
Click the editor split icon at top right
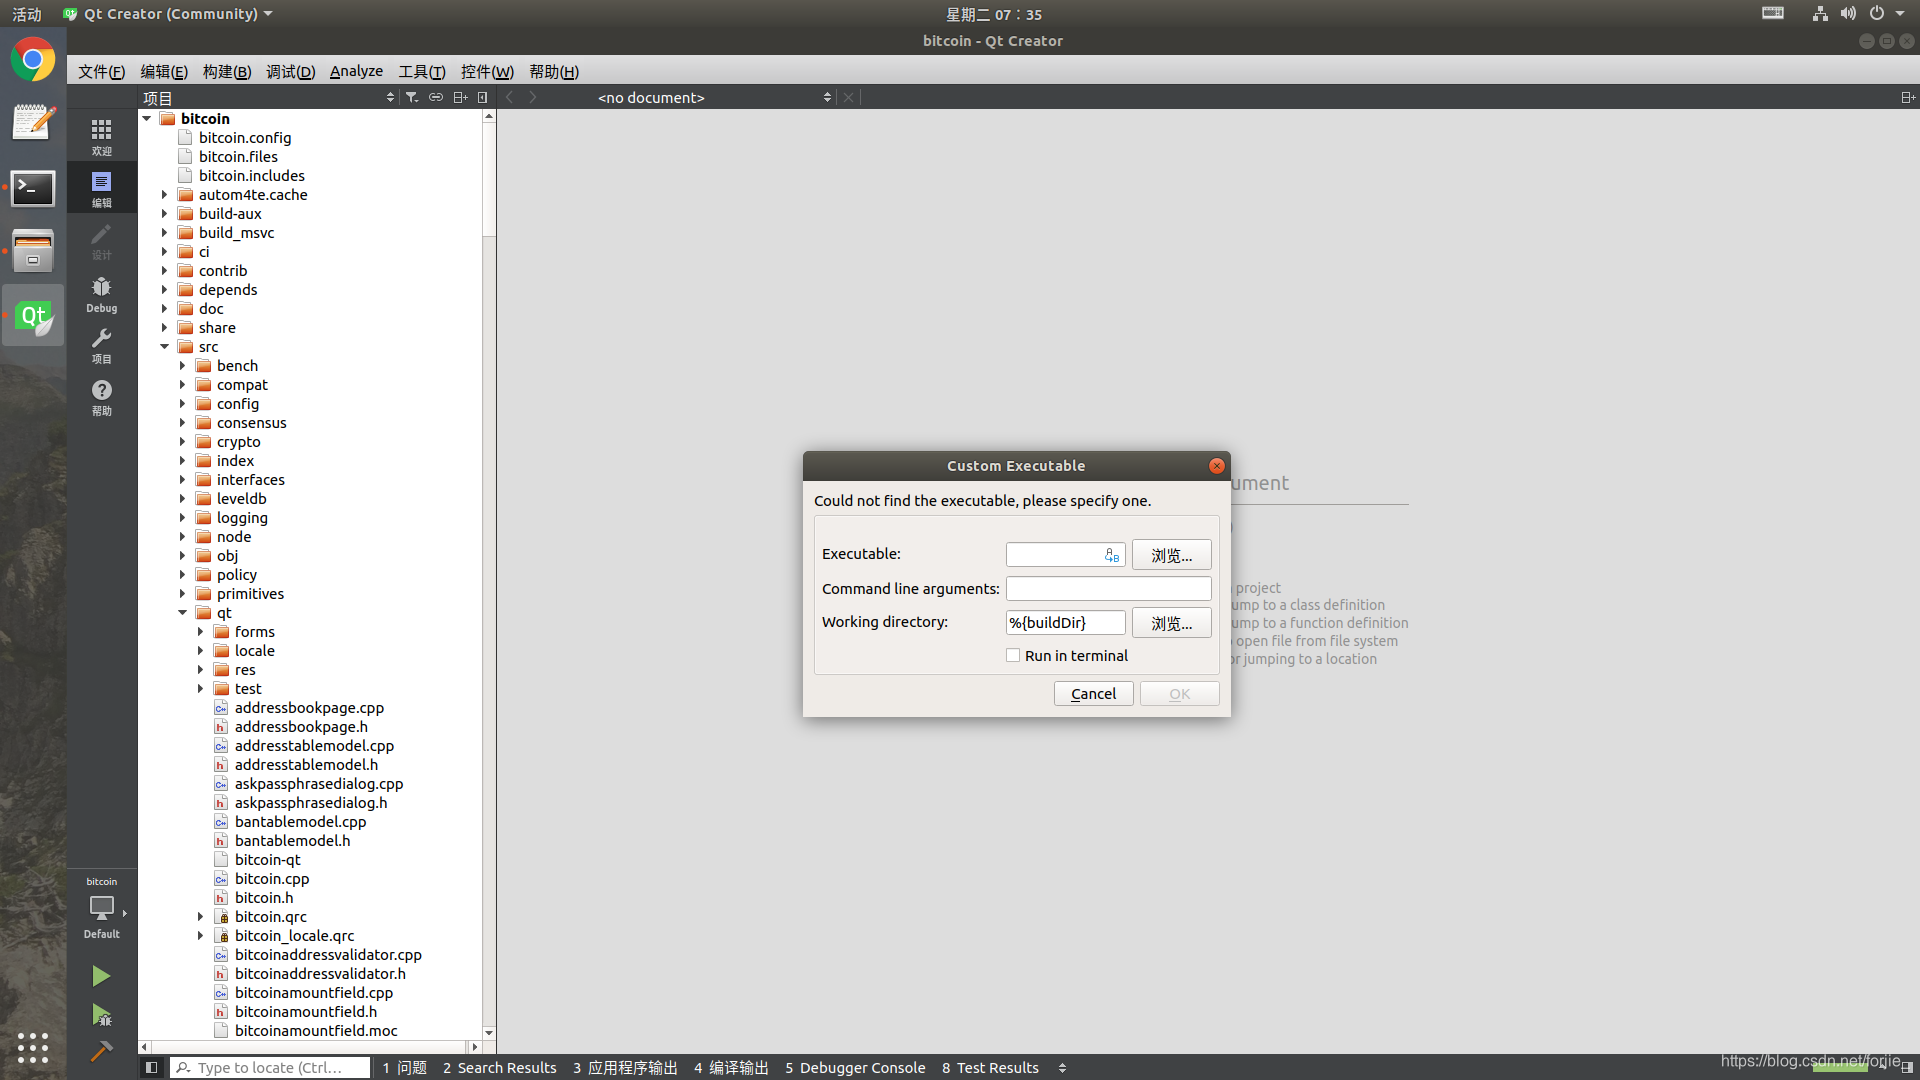(1907, 97)
